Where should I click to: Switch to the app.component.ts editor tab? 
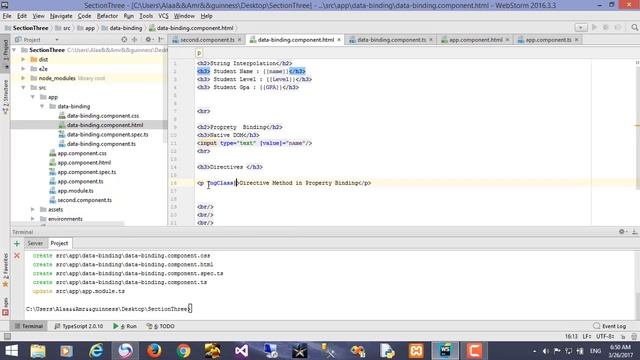coord(548,40)
